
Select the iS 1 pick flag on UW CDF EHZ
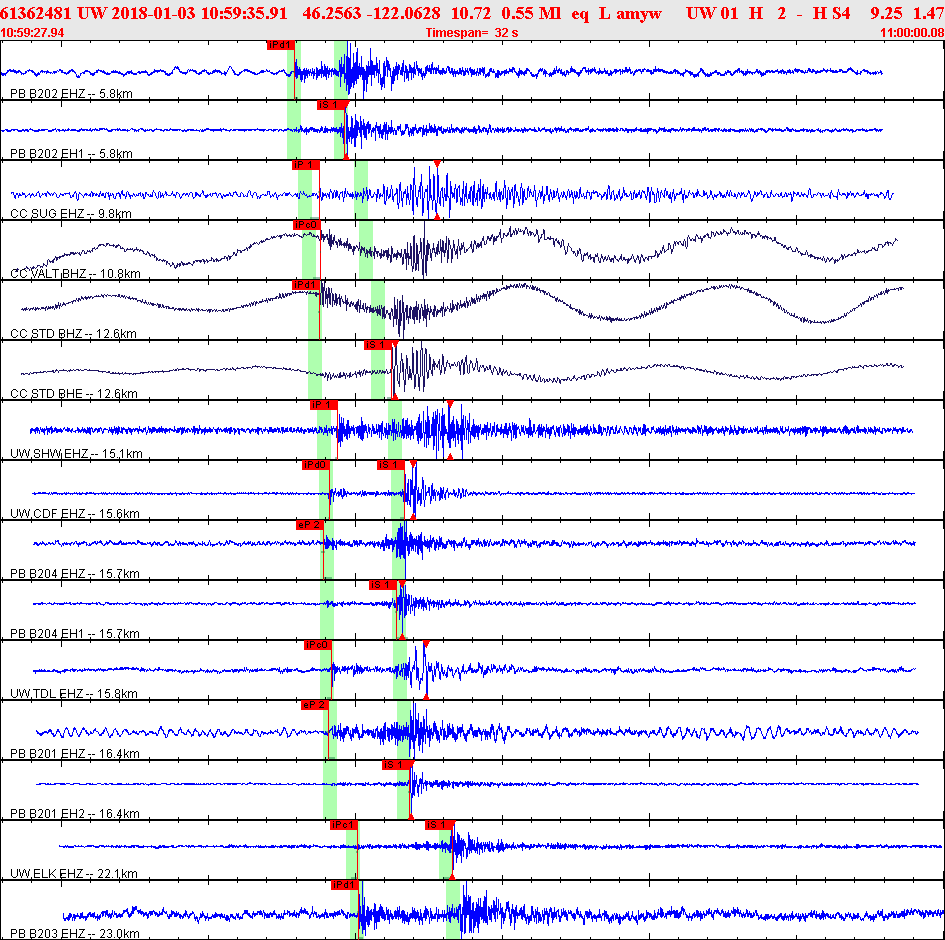[391, 465]
